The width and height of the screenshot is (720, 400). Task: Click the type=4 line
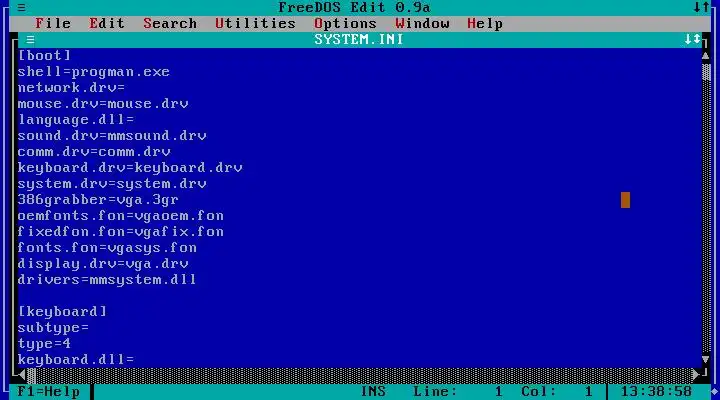(x=44, y=344)
